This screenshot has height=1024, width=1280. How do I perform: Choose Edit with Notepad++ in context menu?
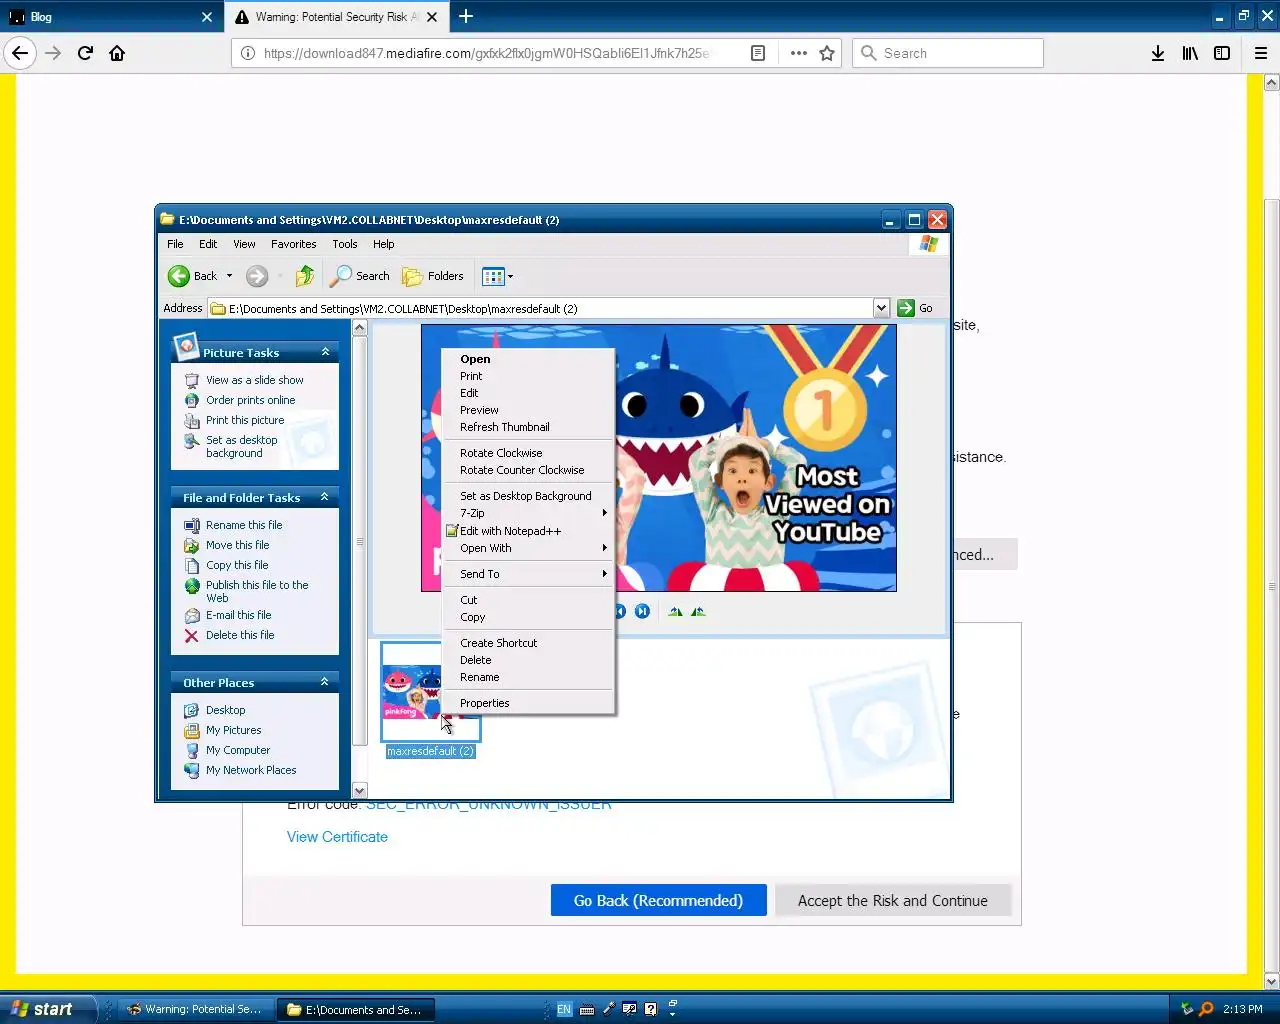tap(528, 531)
